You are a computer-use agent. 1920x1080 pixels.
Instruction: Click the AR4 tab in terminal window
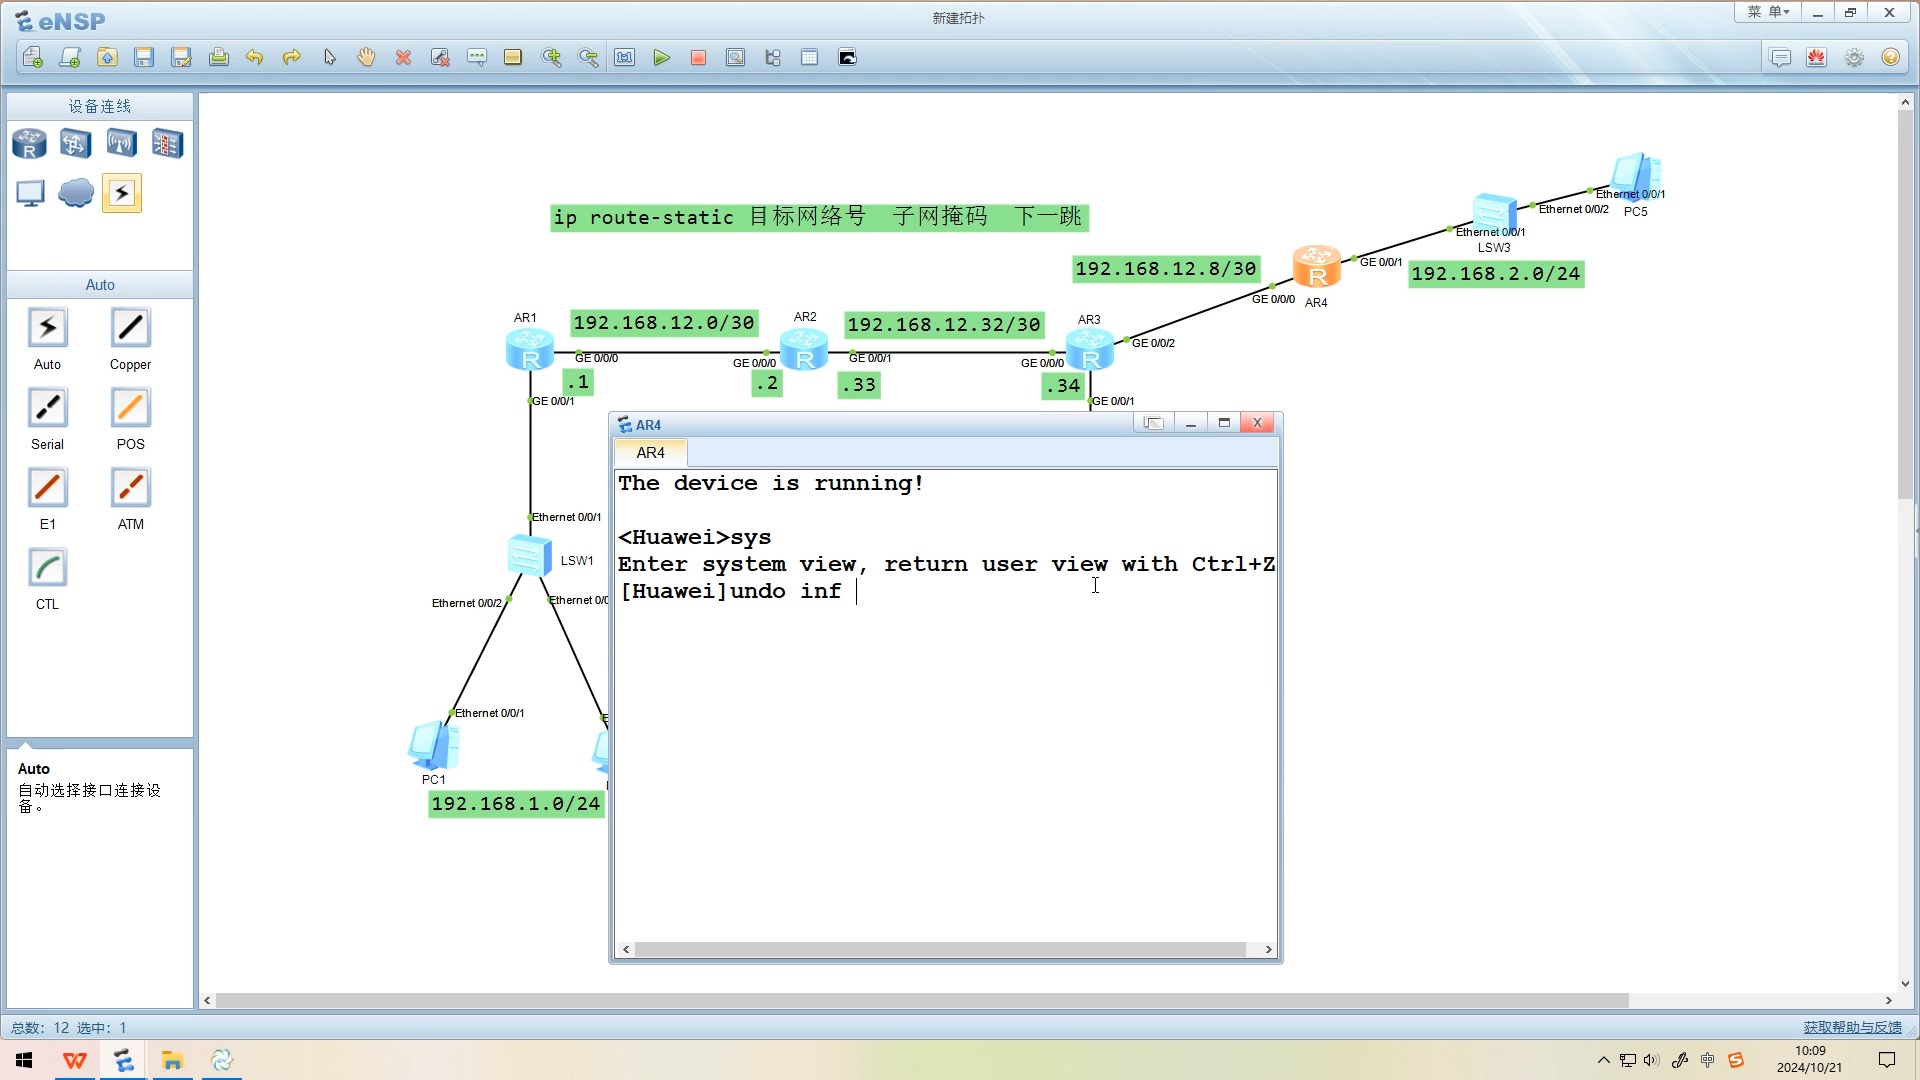coord(650,453)
